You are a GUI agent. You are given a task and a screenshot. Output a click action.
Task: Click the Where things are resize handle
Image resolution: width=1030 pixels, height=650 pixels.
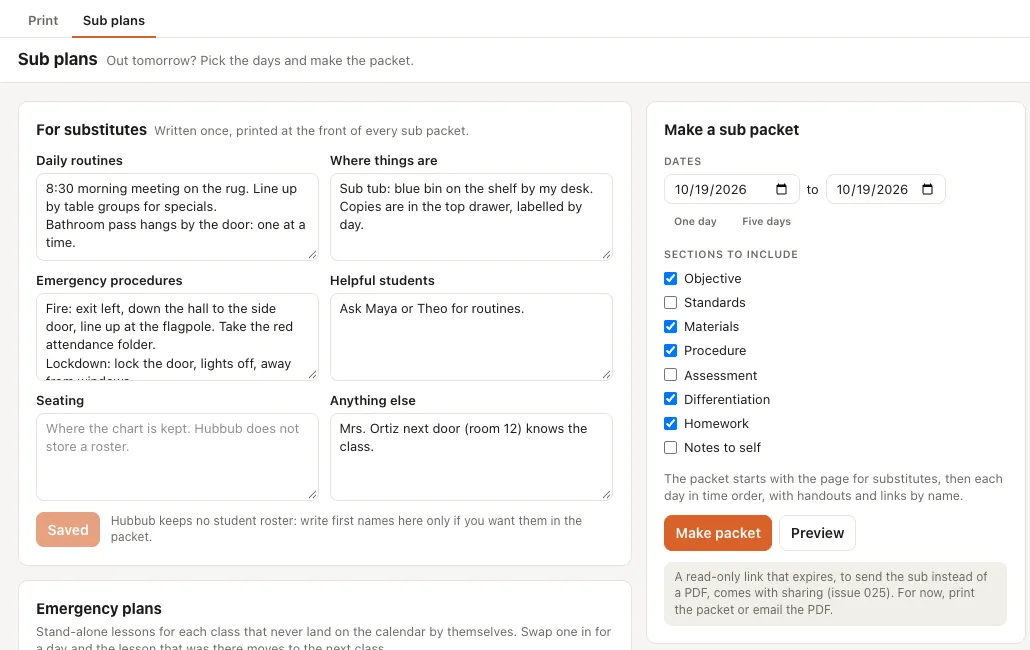606,255
